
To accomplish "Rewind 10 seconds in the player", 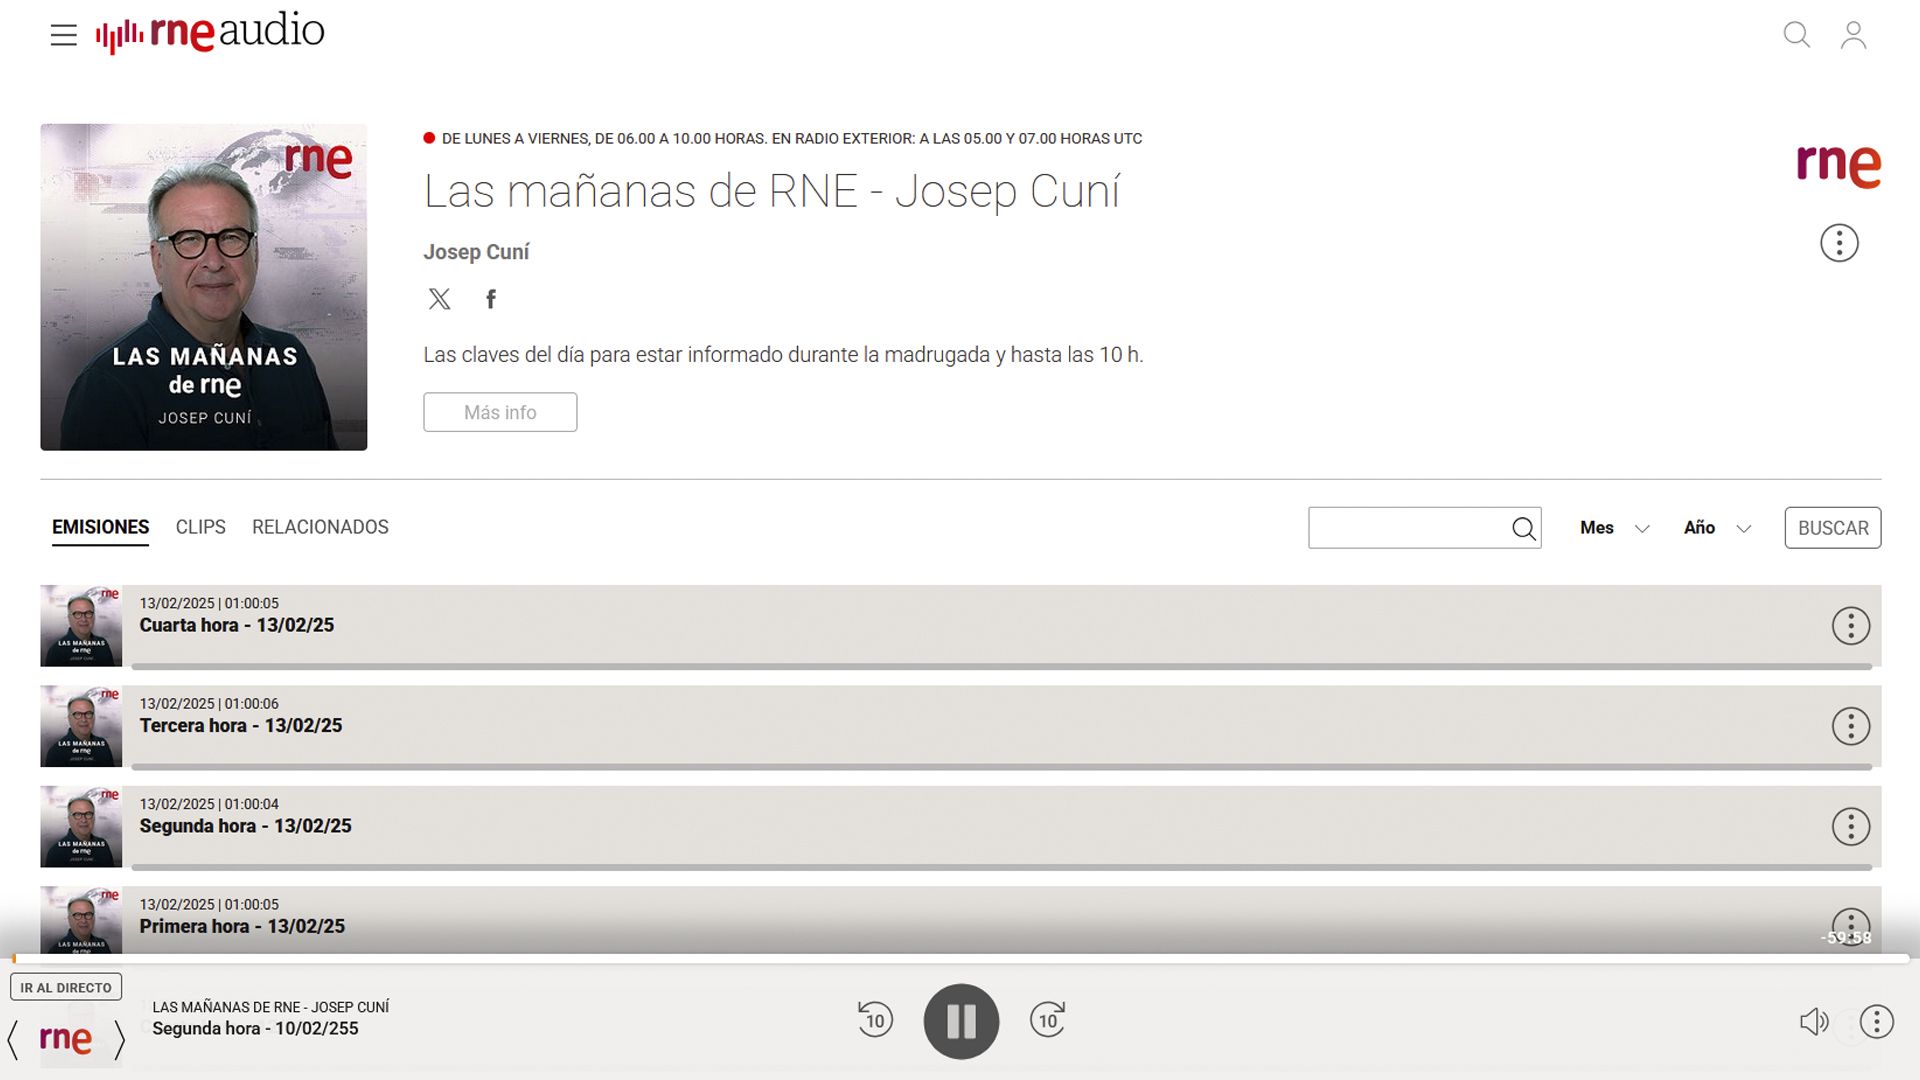I will click(x=875, y=1020).
